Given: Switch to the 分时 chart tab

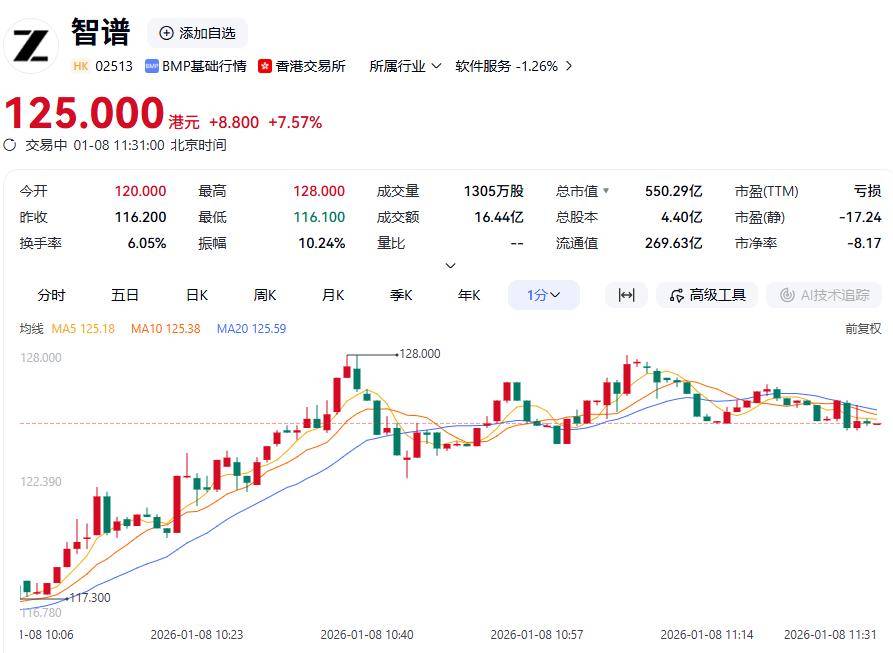Looking at the screenshot, I should (x=51, y=295).
